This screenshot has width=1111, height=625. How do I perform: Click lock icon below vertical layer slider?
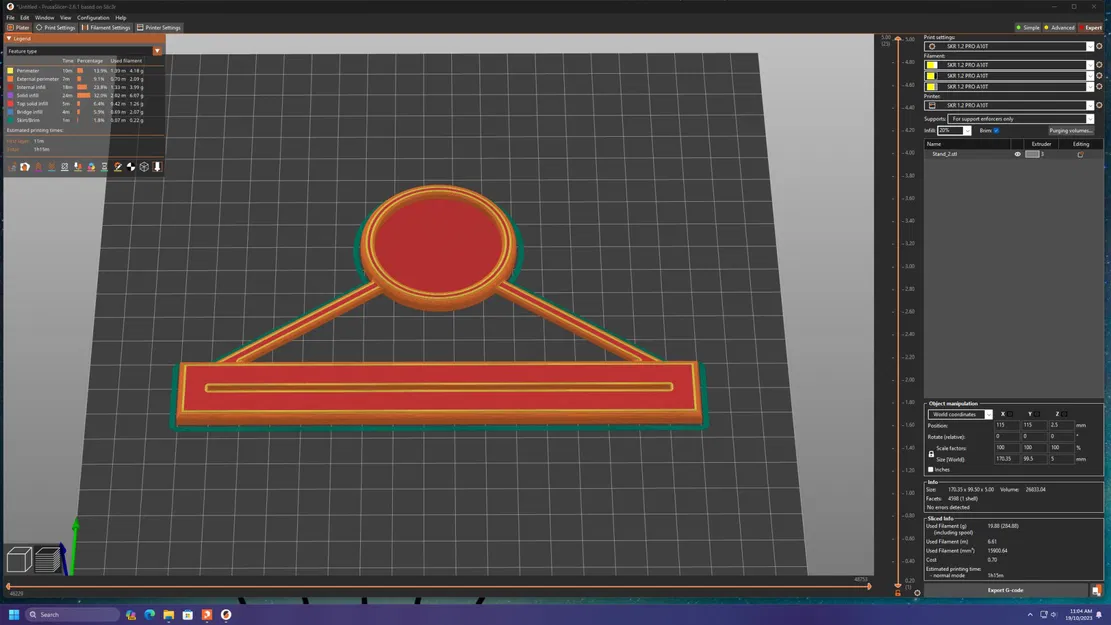point(898,593)
